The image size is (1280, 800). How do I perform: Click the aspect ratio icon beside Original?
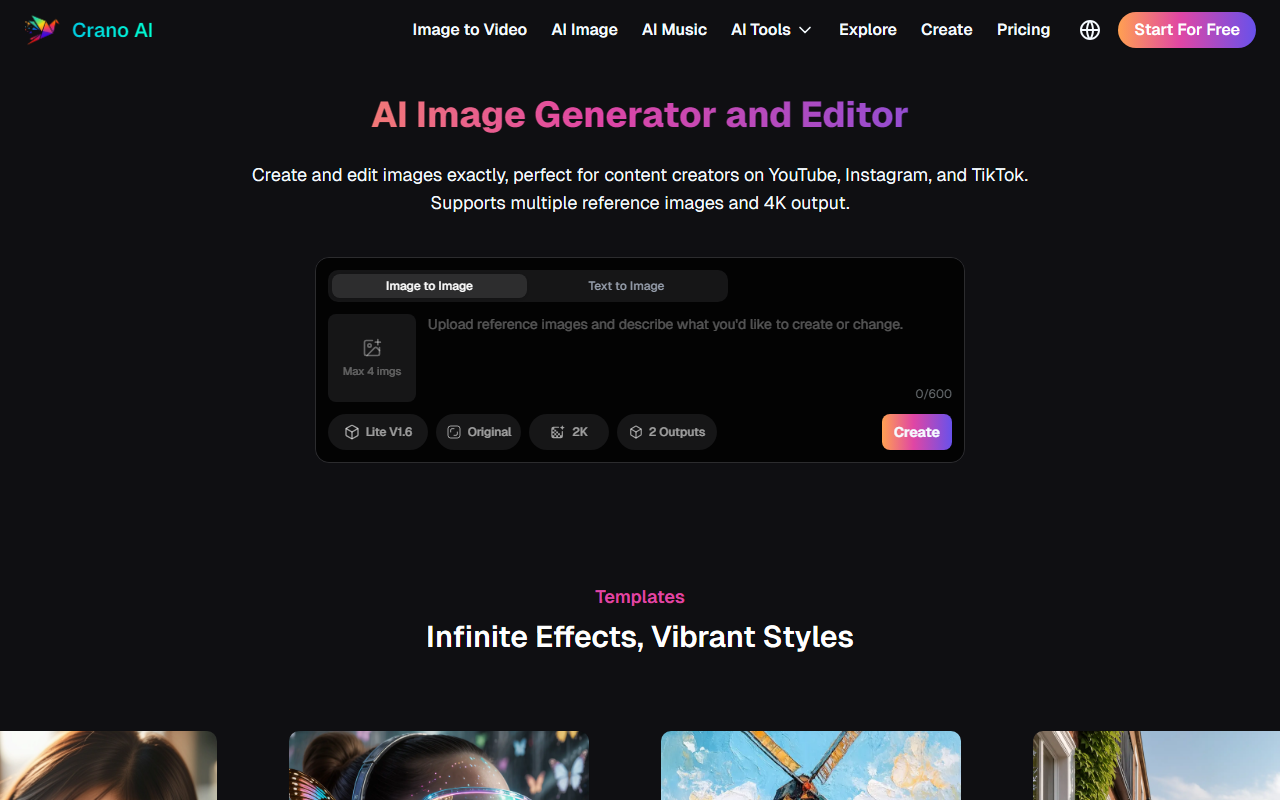(454, 432)
